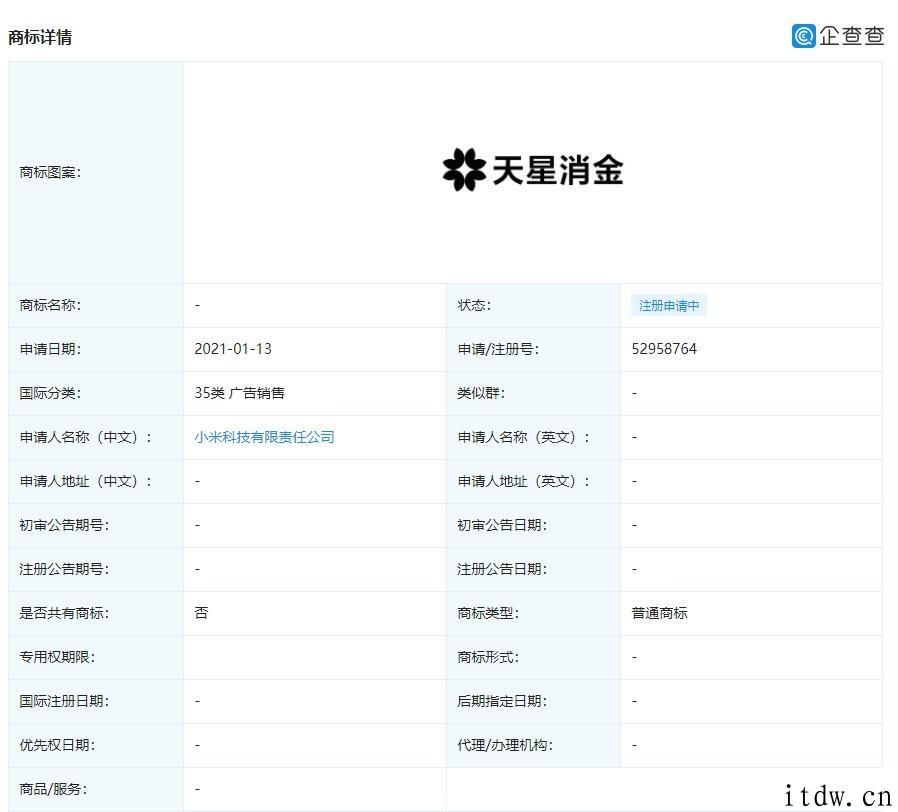Click the 商标形式 label

488,657
